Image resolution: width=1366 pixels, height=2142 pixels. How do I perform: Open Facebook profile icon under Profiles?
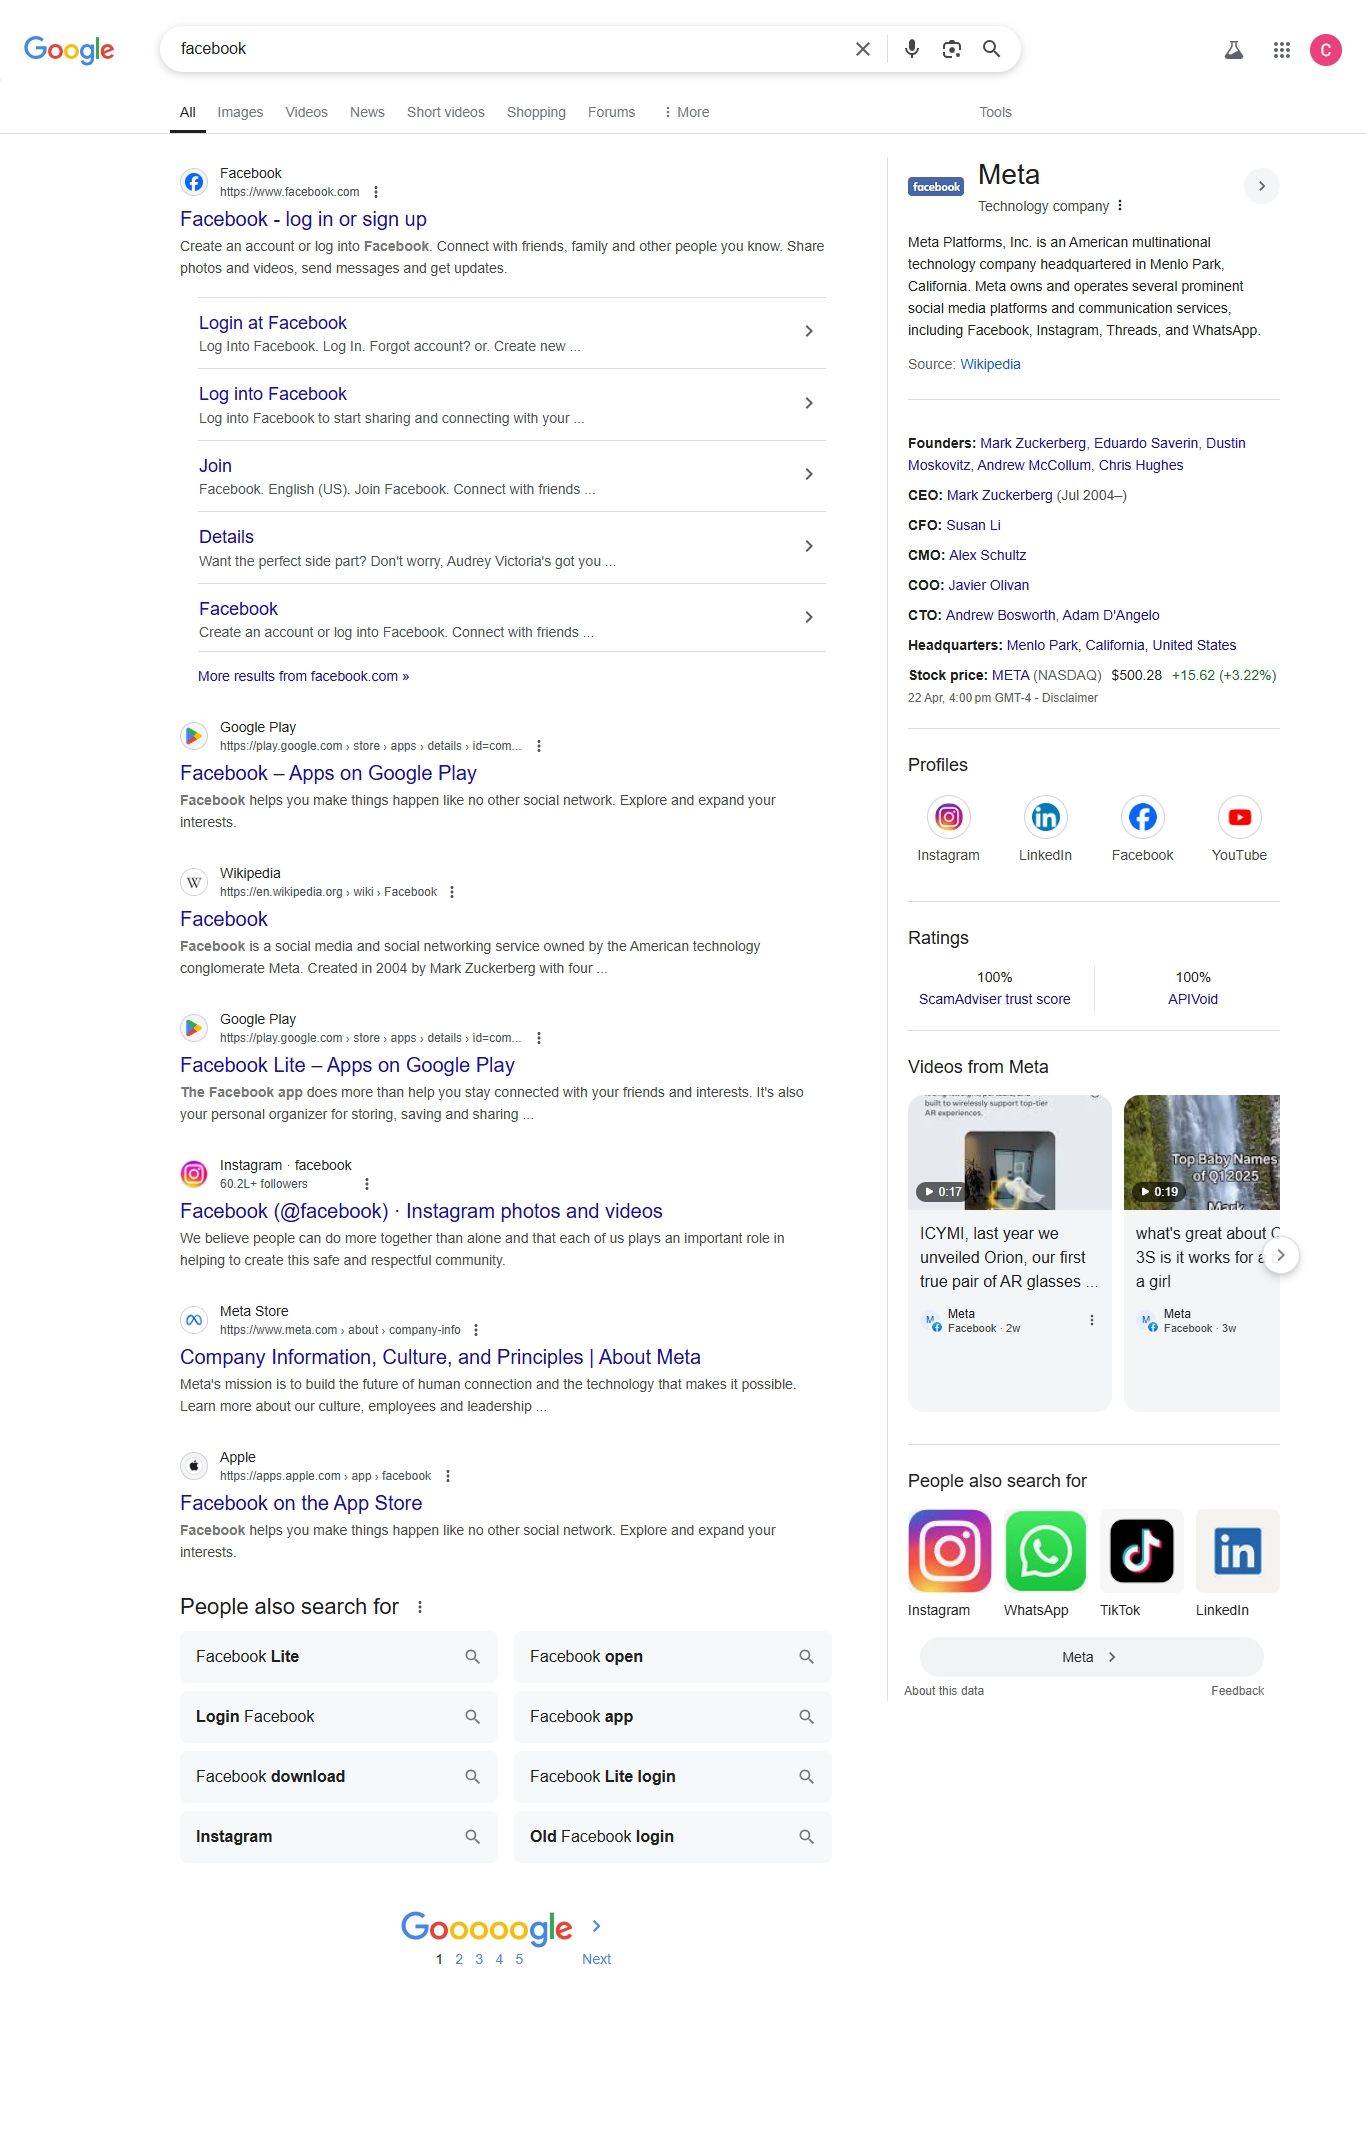[1143, 818]
